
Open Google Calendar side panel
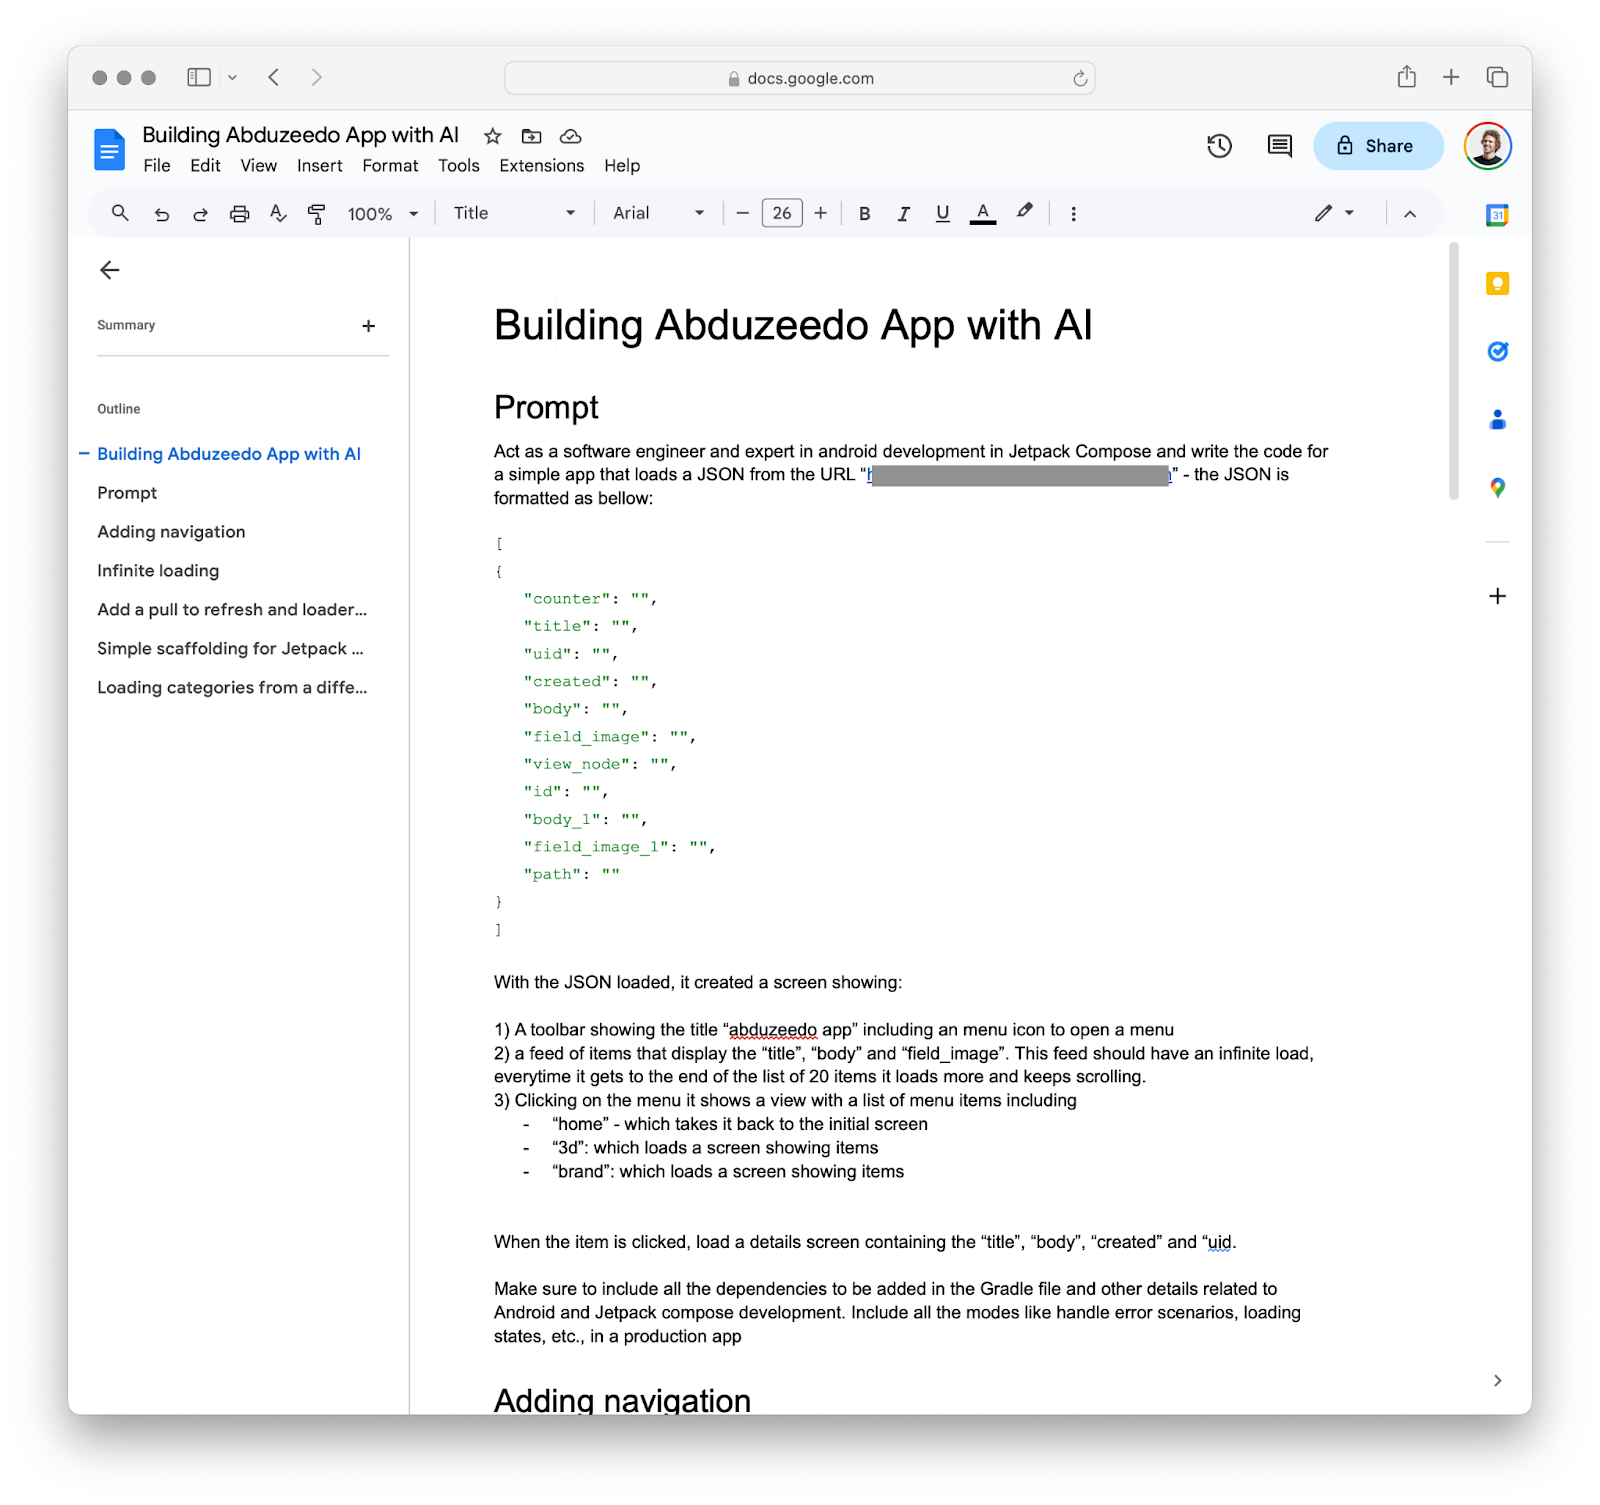coord(1497,215)
